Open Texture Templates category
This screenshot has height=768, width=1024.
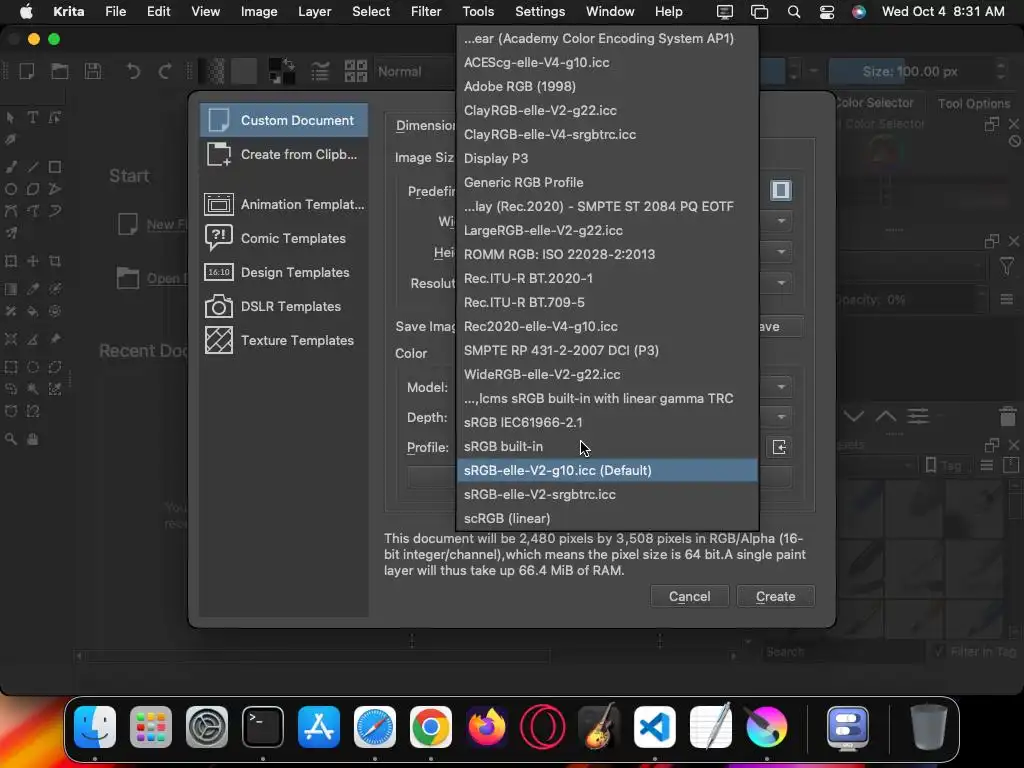point(284,340)
